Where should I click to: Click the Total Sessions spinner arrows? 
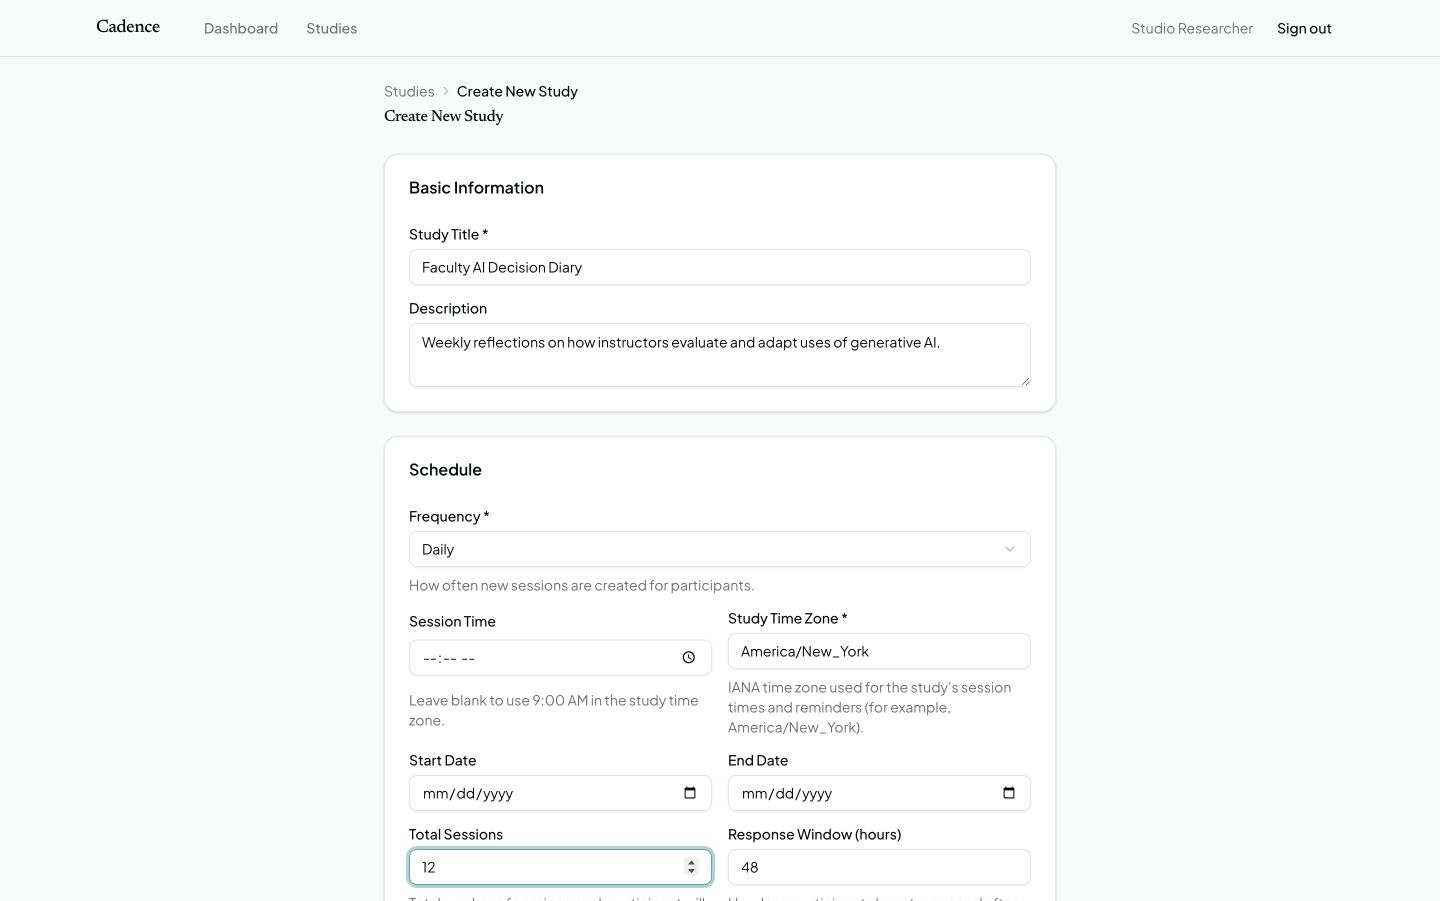691,867
